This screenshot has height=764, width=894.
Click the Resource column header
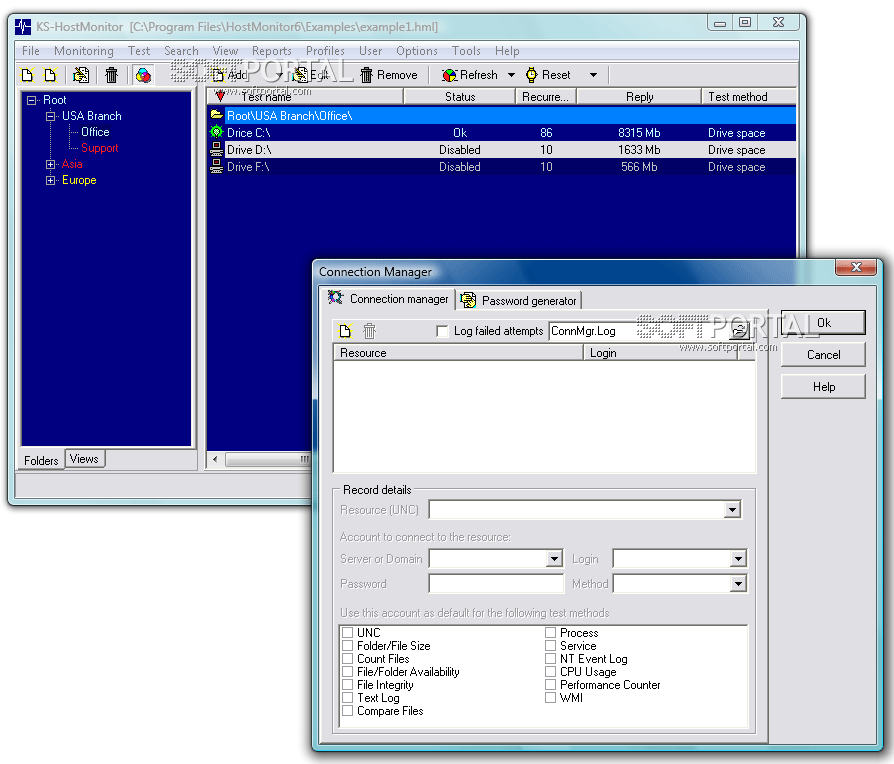click(x=458, y=353)
